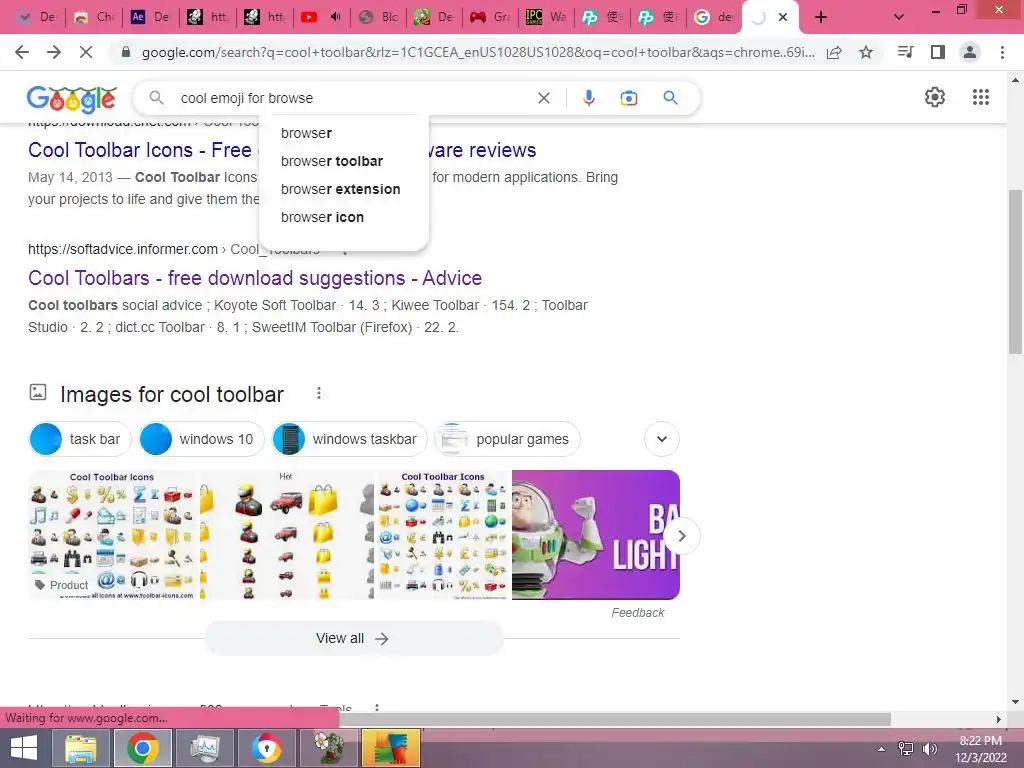The width and height of the screenshot is (1024, 768).
Task: Go to Google home via logo
Action: click(x=72, y=98)
